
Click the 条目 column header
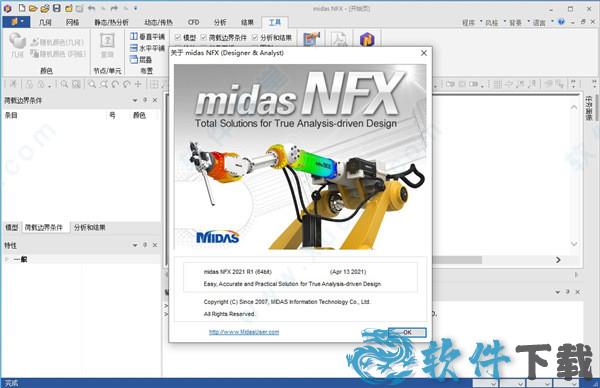click(11, 115)
